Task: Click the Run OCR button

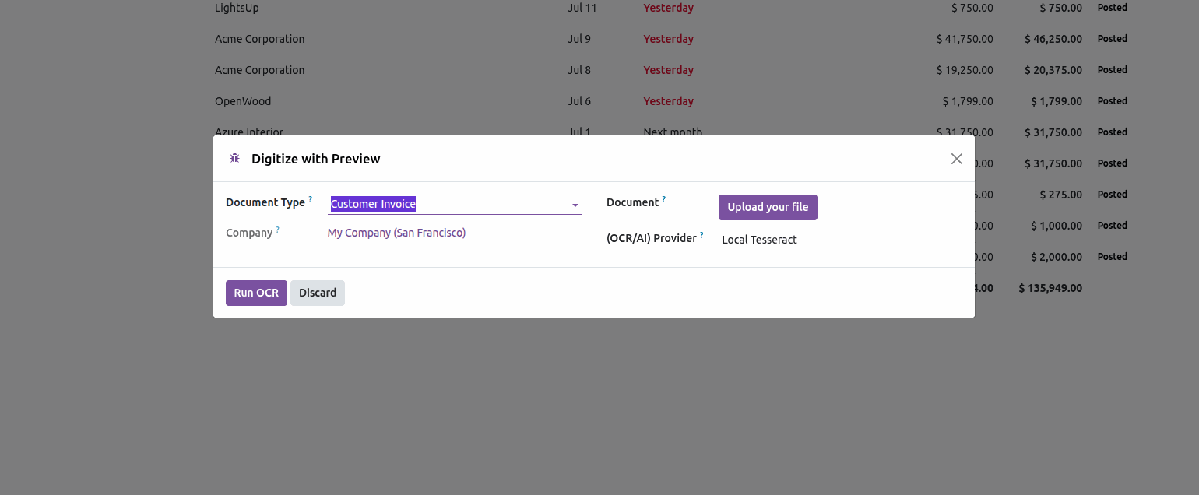Action: click(x=256, y=293)
